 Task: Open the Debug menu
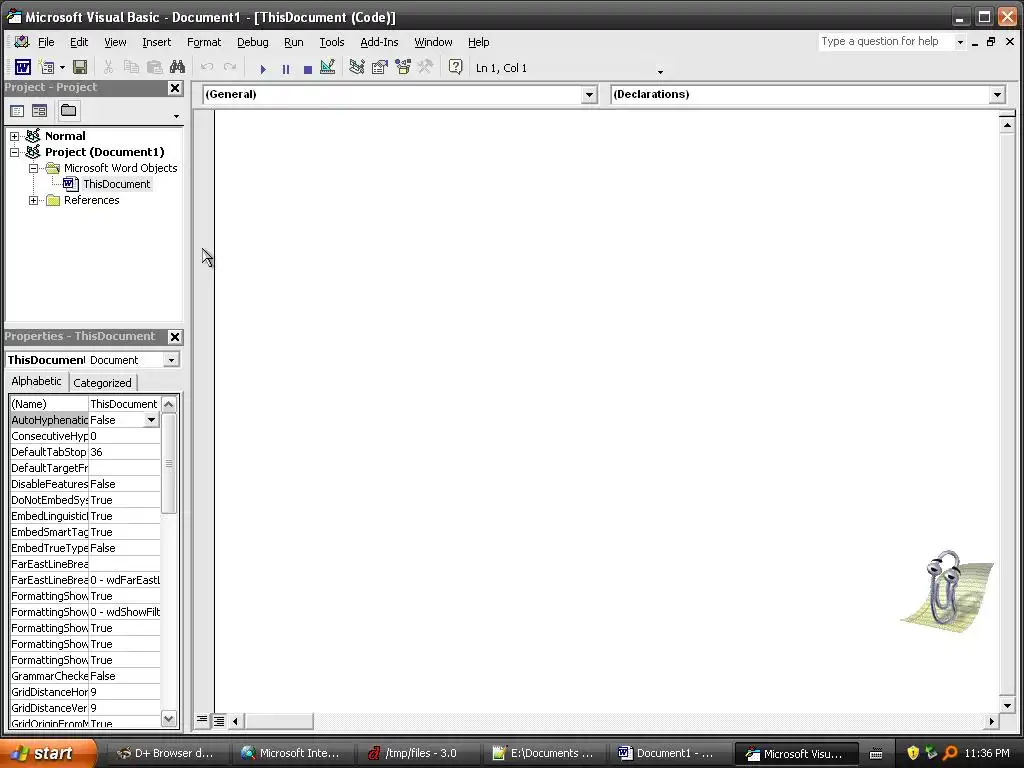coord(253,42)
